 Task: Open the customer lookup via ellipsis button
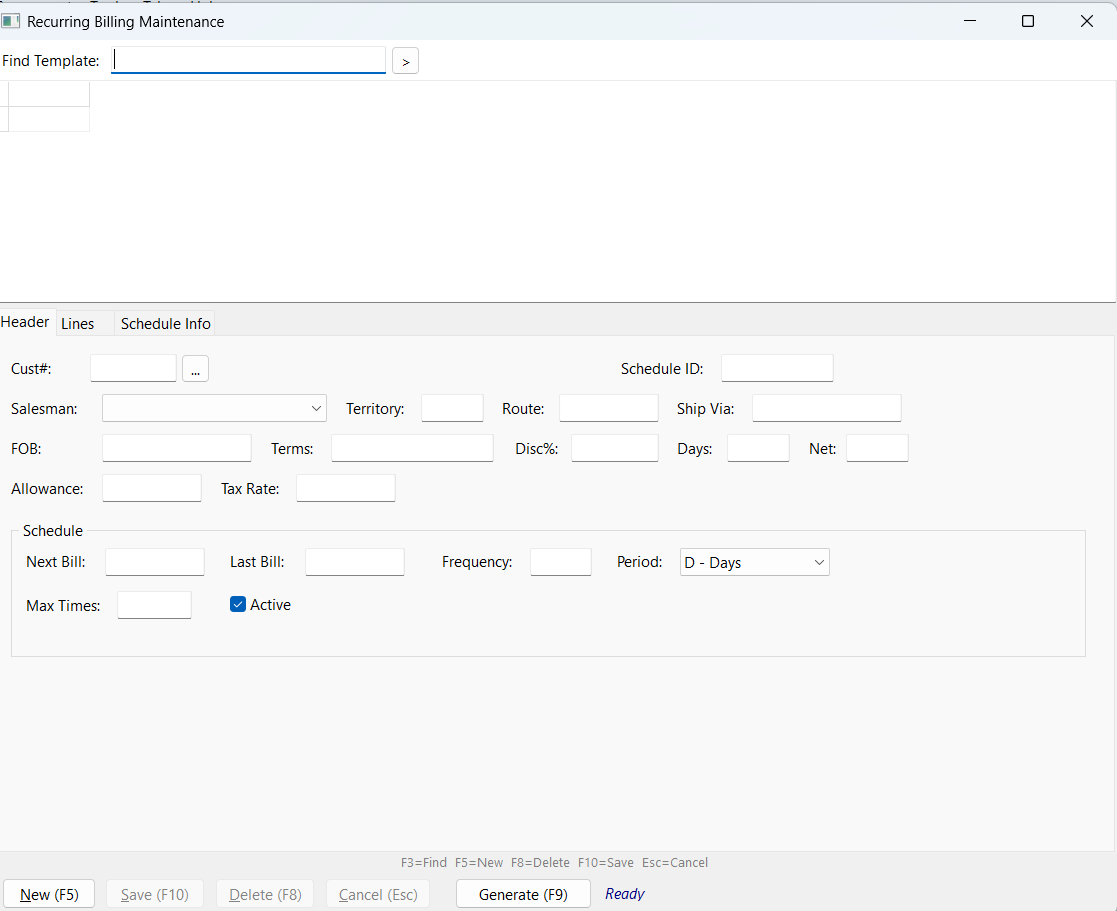click(x=195, y=368)
